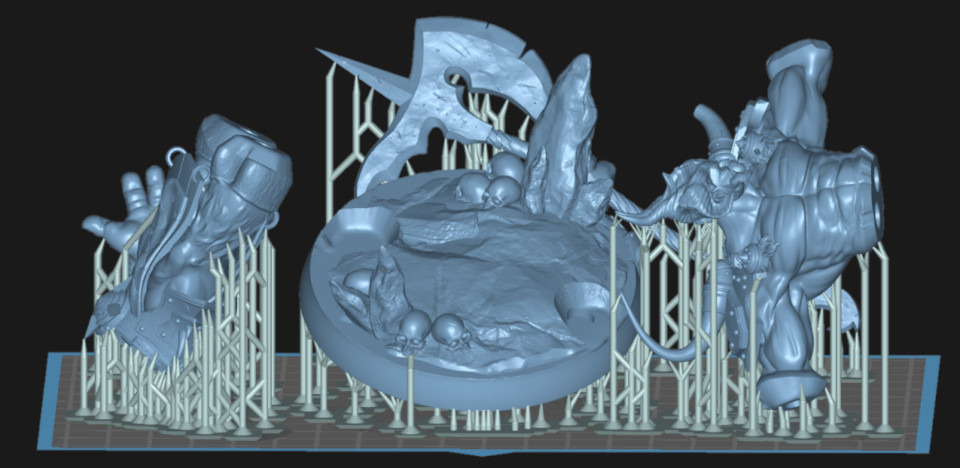The image size is (960, 468).
Task: Select the left arm torso model
Action: pos(200,240)
